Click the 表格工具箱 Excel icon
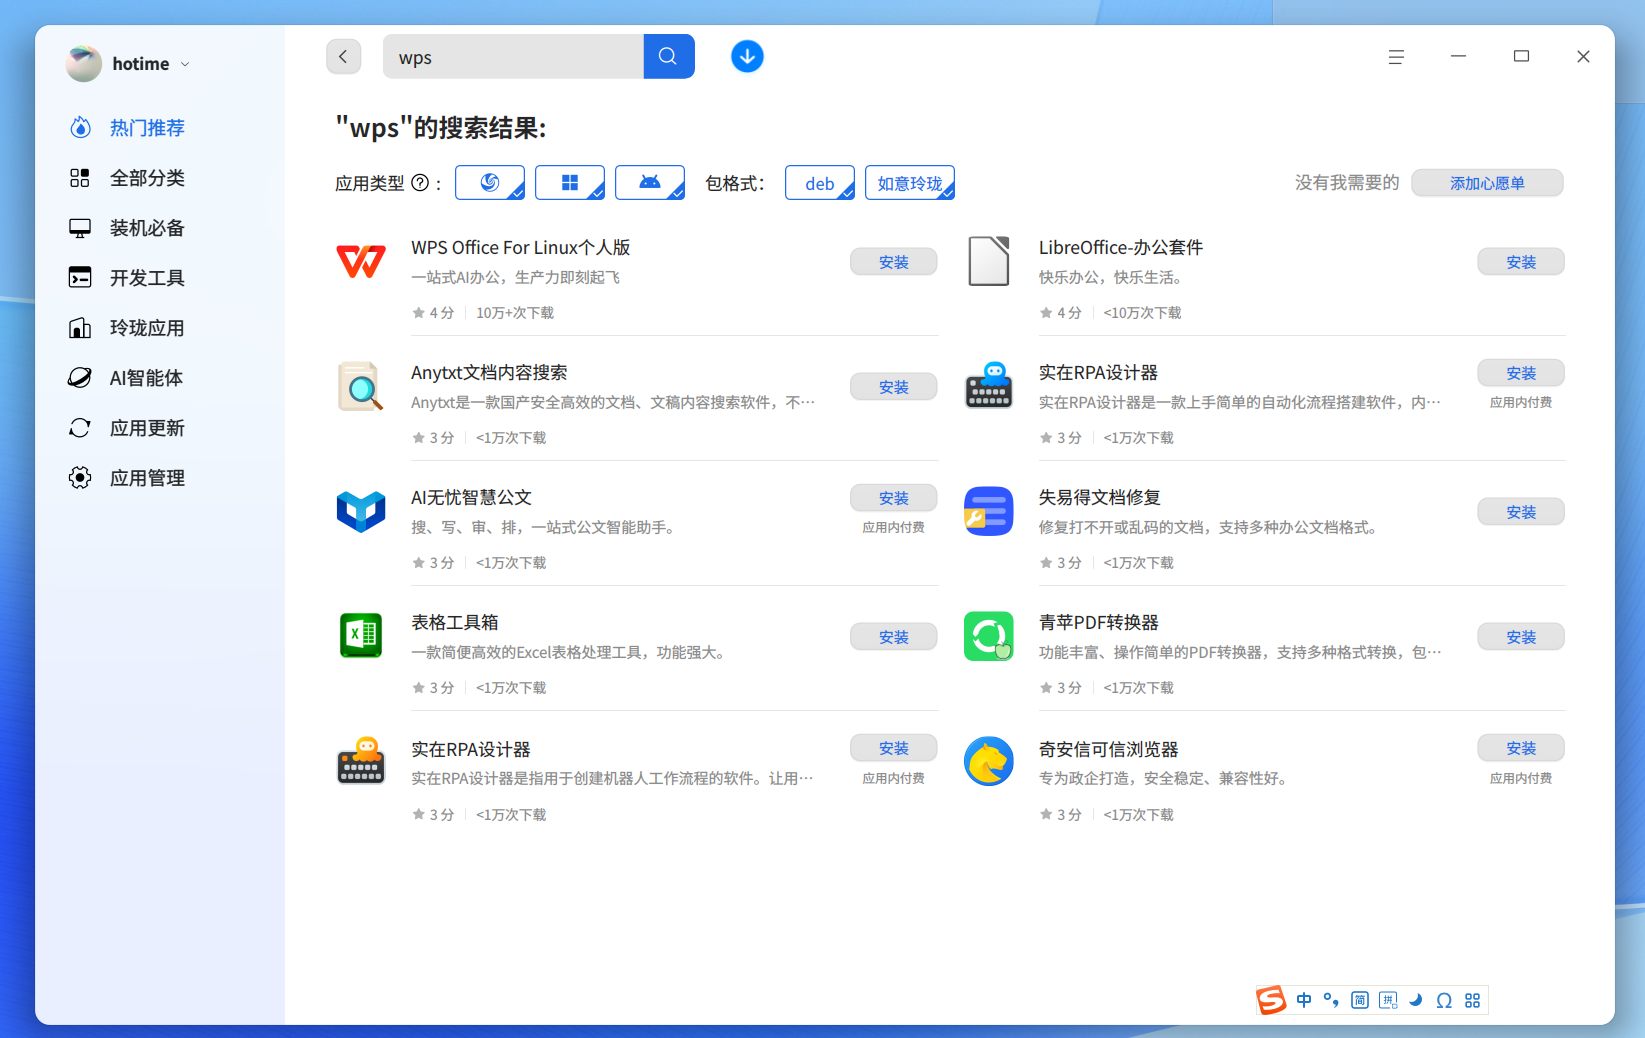1645x1038 pixels. [361, 636]
